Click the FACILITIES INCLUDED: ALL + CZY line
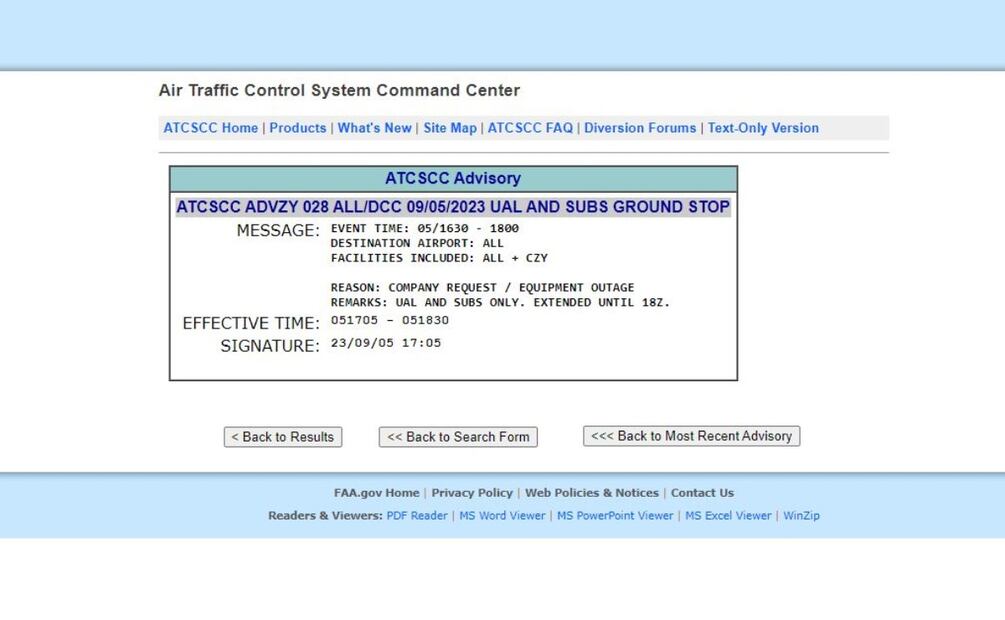The width and height of the screenshot is (1005, 620). 439,258
